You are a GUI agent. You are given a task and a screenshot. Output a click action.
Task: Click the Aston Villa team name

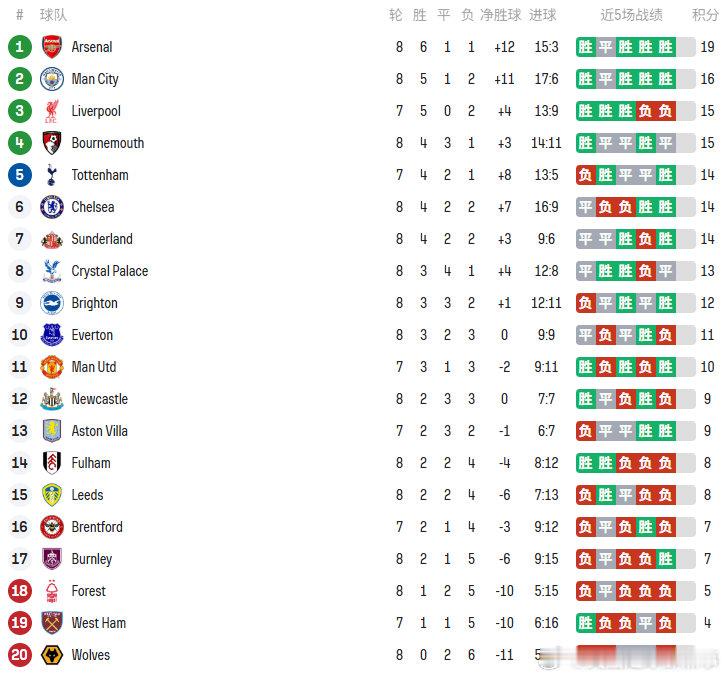pos(100,431)
